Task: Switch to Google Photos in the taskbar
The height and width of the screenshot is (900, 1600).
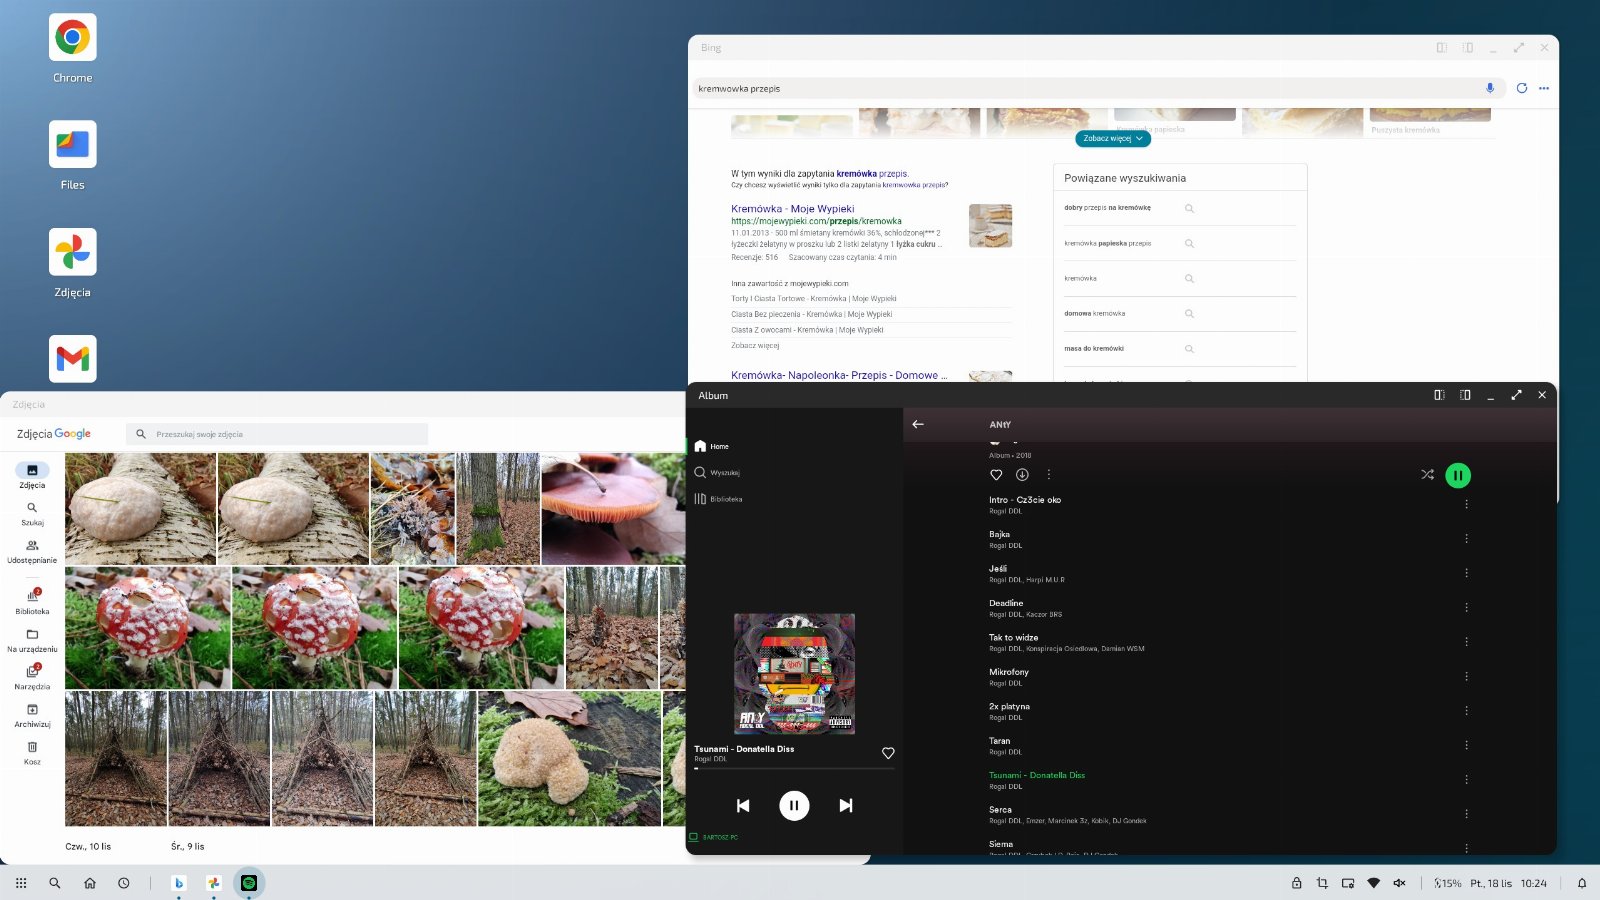Action: (x=213, y=883)
